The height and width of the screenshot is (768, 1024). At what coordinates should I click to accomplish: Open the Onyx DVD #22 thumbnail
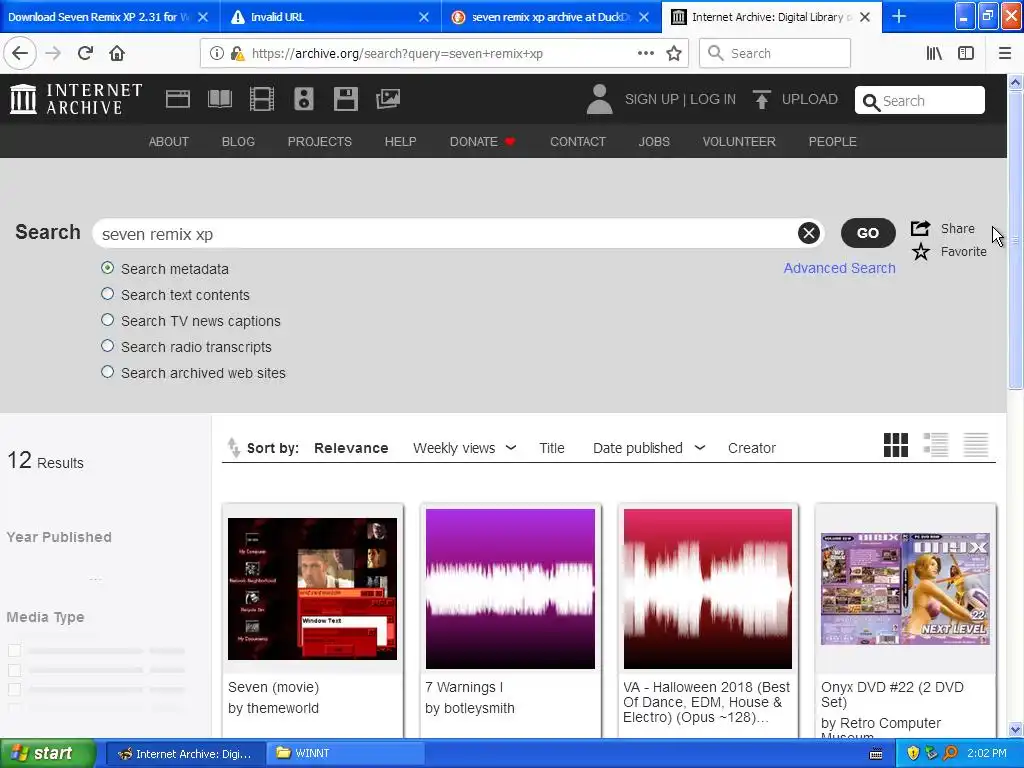[905, 589]
